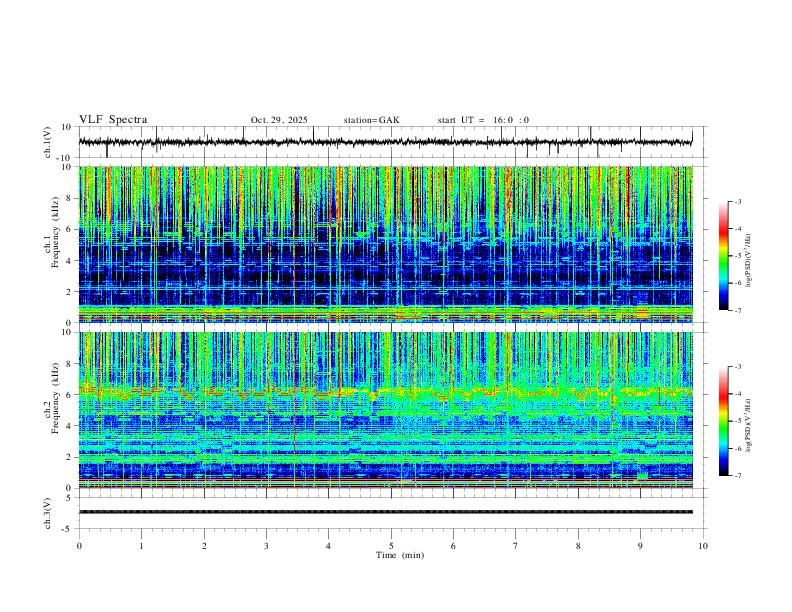
Task: Click the "8" tick on the time axis
Action: [x=578, y=546]
